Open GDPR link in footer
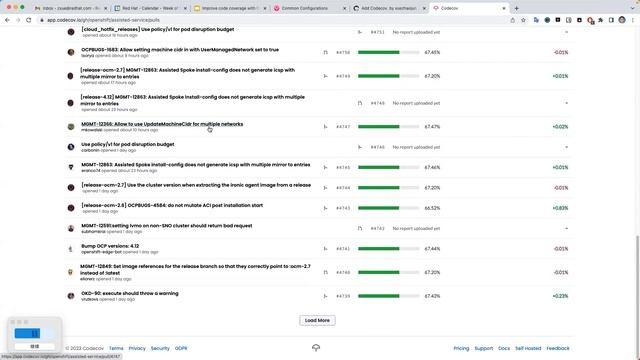 pos(181,348)
